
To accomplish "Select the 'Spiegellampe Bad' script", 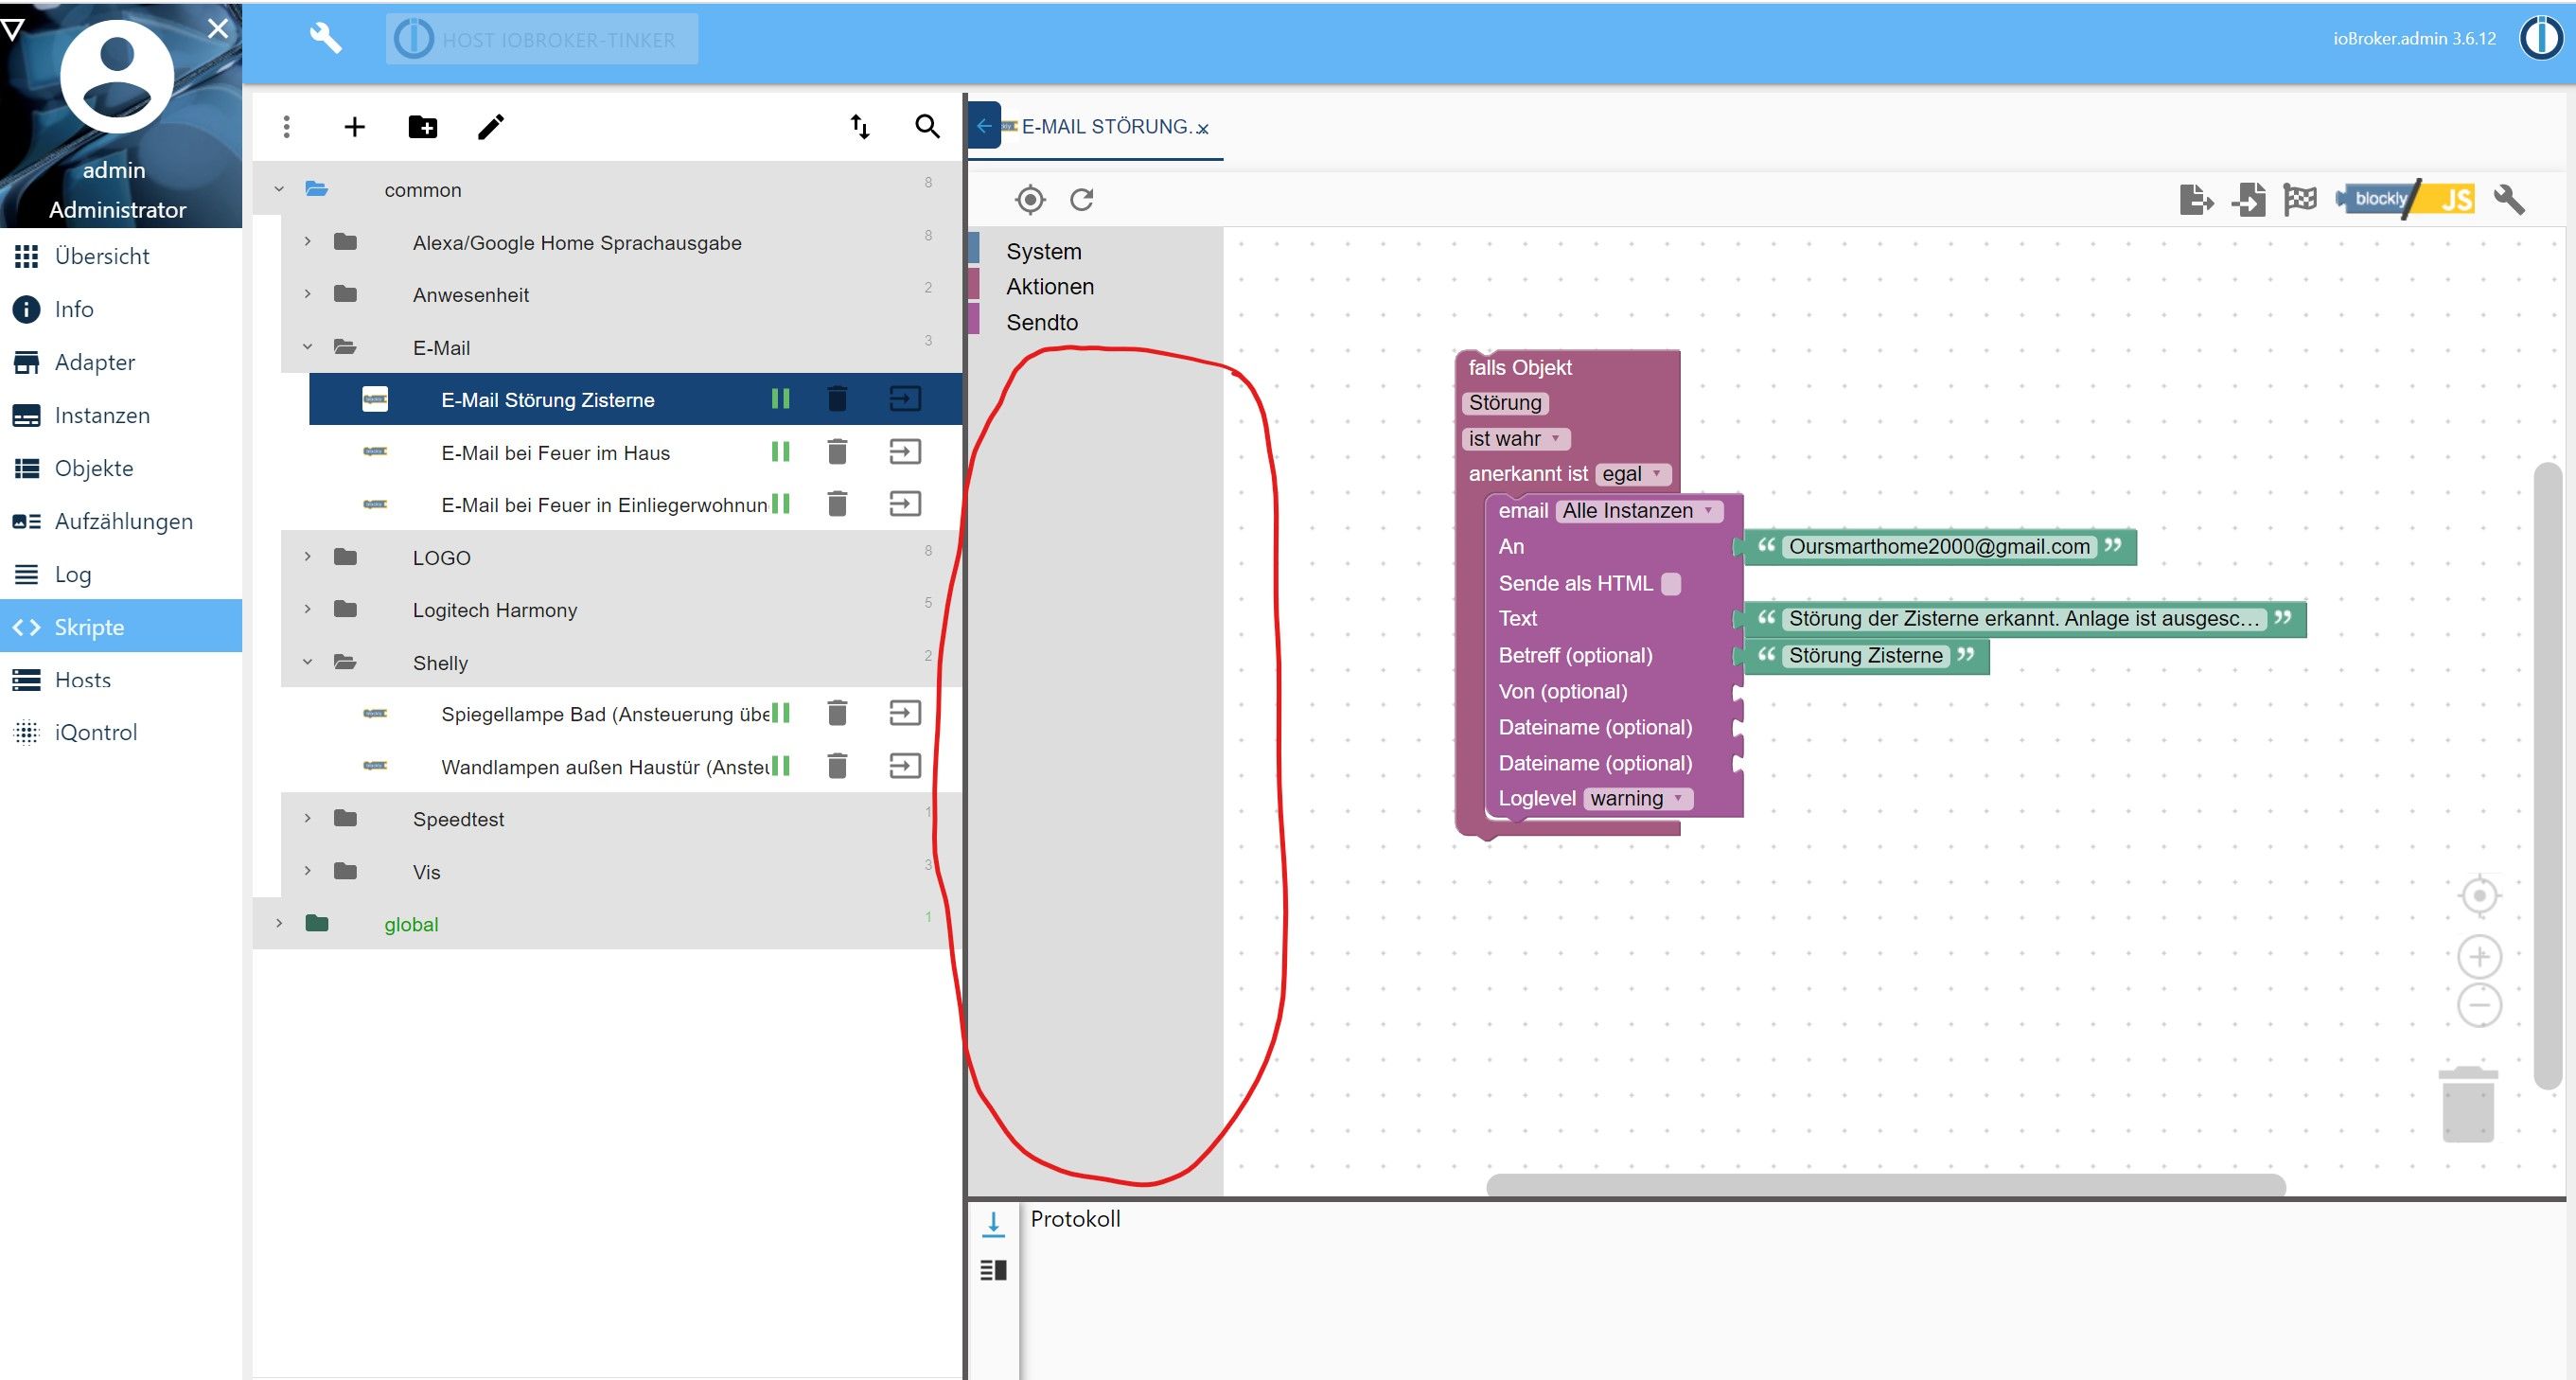I will pyautogui.click(x=603, y=714).
